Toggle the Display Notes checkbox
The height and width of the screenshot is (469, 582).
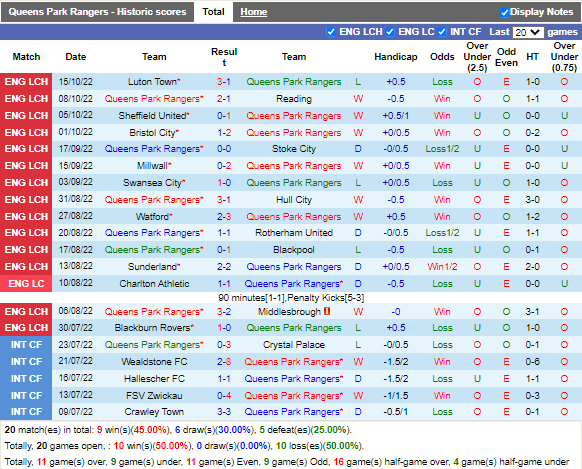tap(504, 12)
